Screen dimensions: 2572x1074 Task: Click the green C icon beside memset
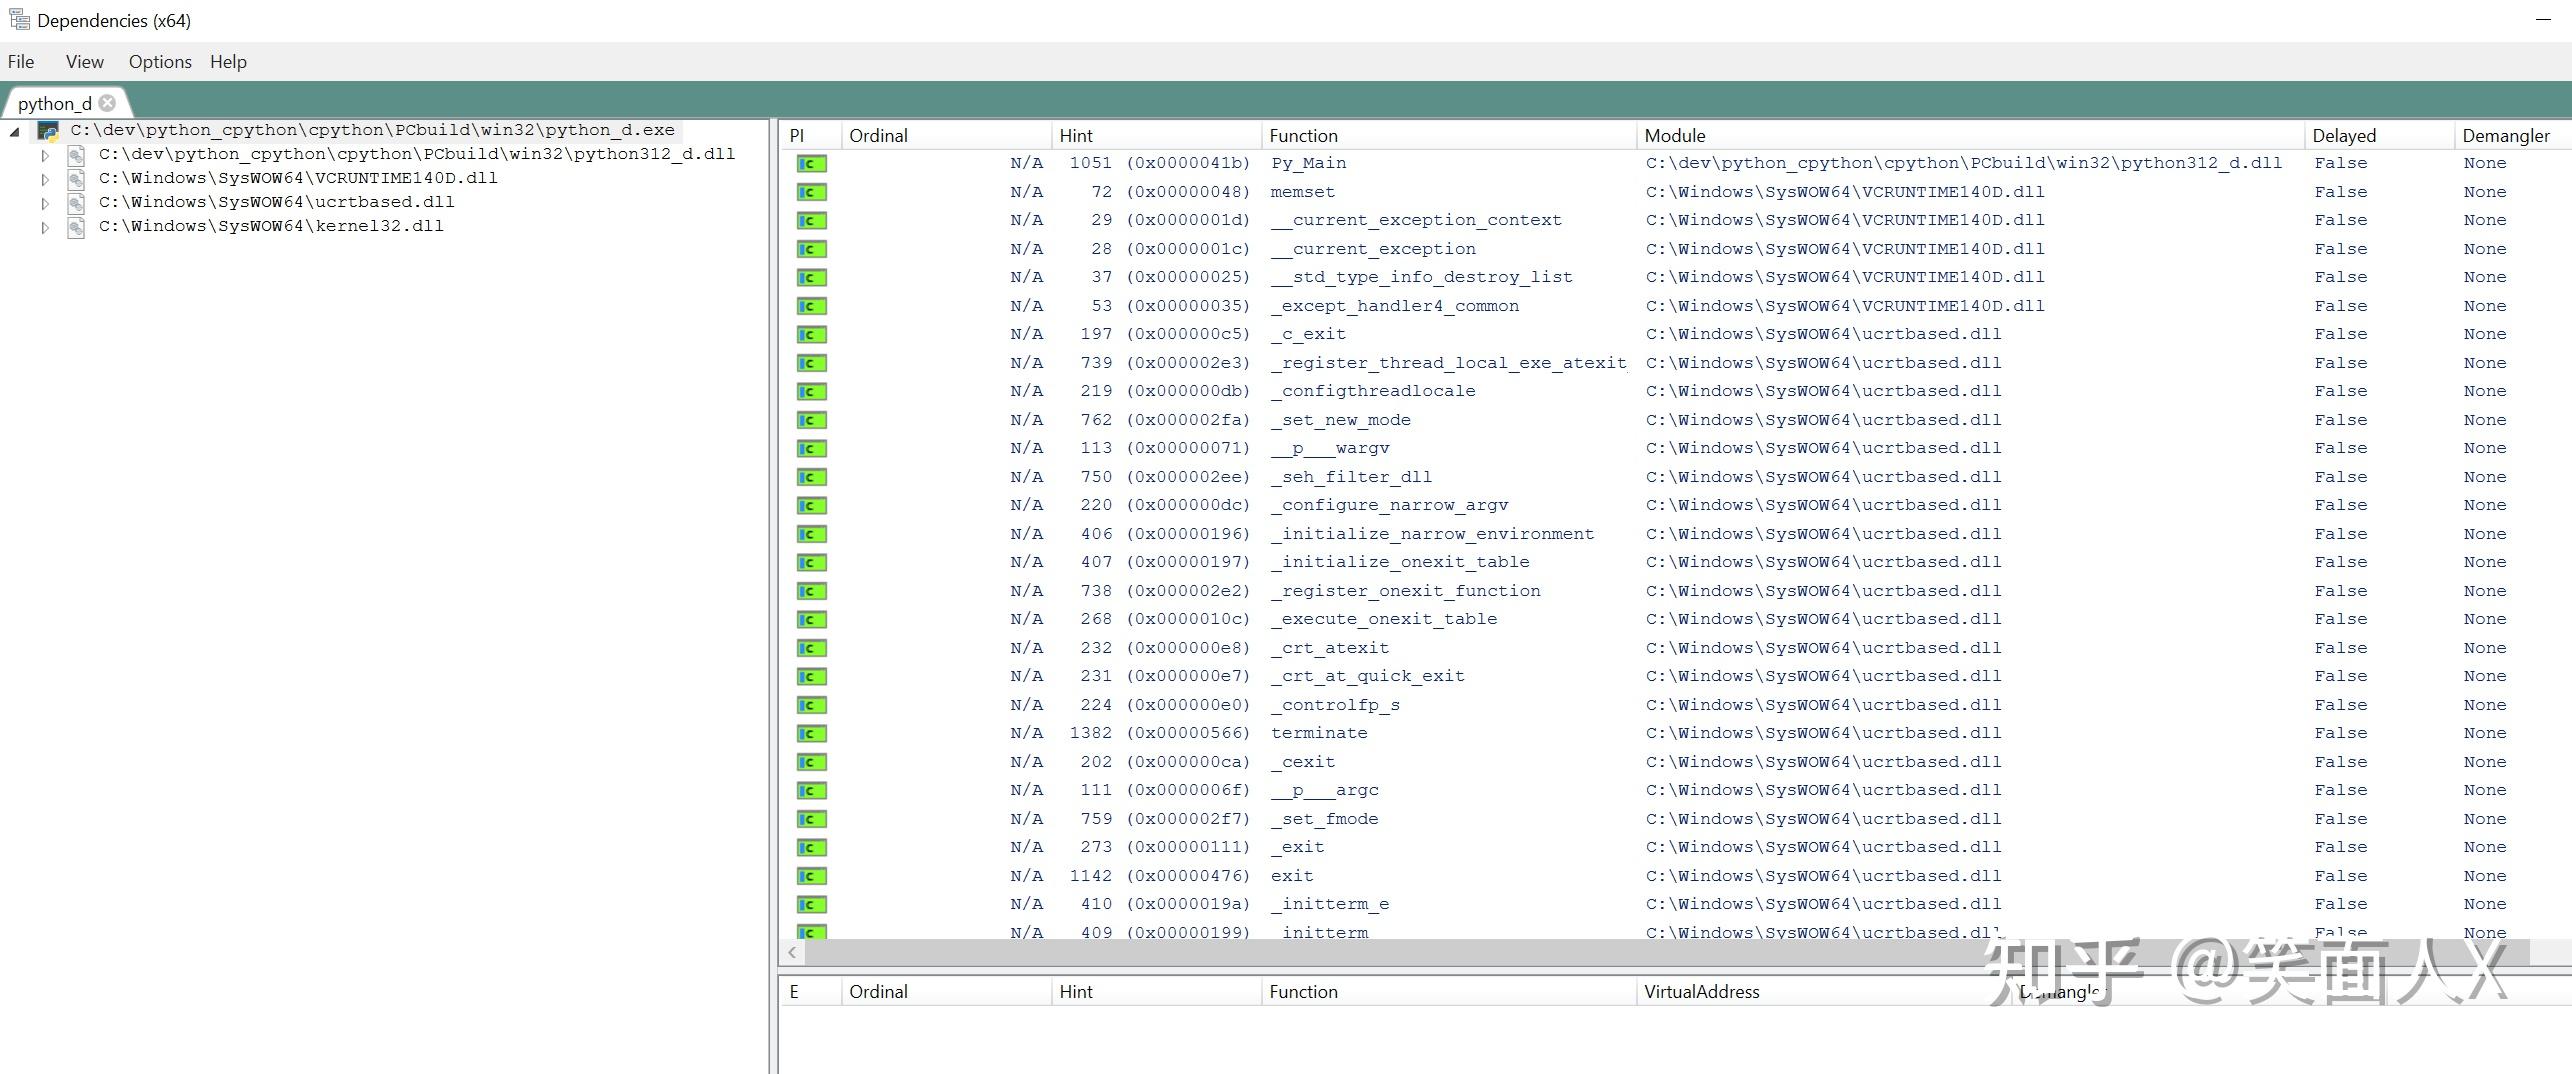coord(811,192)
